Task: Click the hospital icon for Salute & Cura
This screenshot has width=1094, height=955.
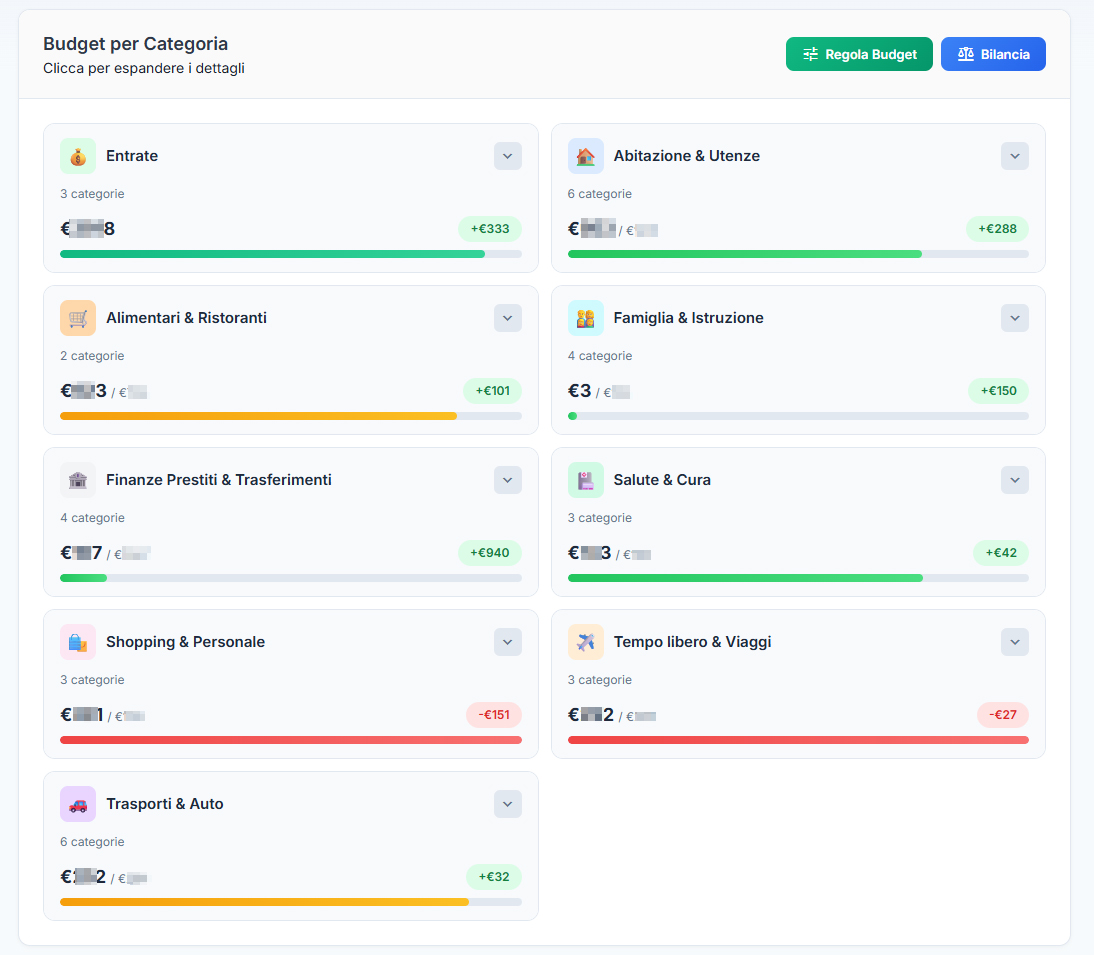Action: click(585, 480)
